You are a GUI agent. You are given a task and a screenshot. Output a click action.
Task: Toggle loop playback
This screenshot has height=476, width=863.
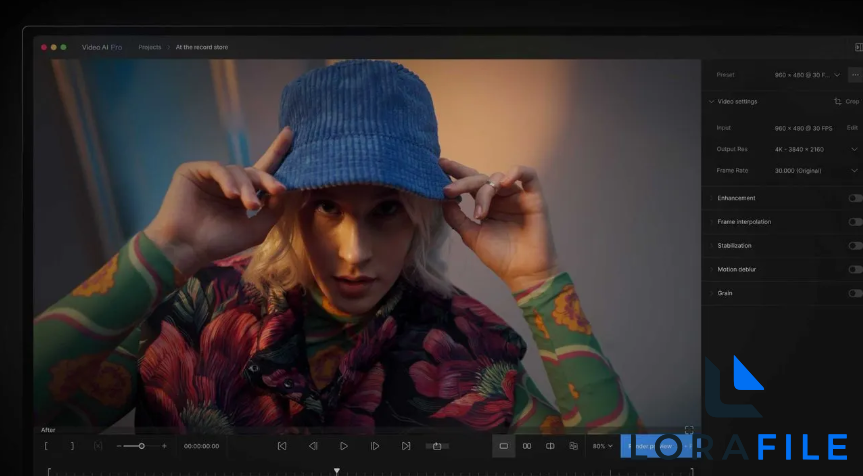pyautogui.click(x=437, y=446)
